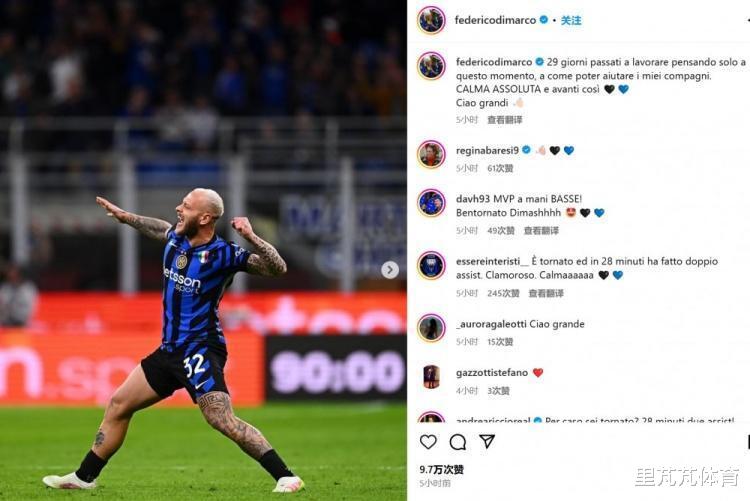Show 245 likes on essereinteristi__ comment

coord(503,293)
